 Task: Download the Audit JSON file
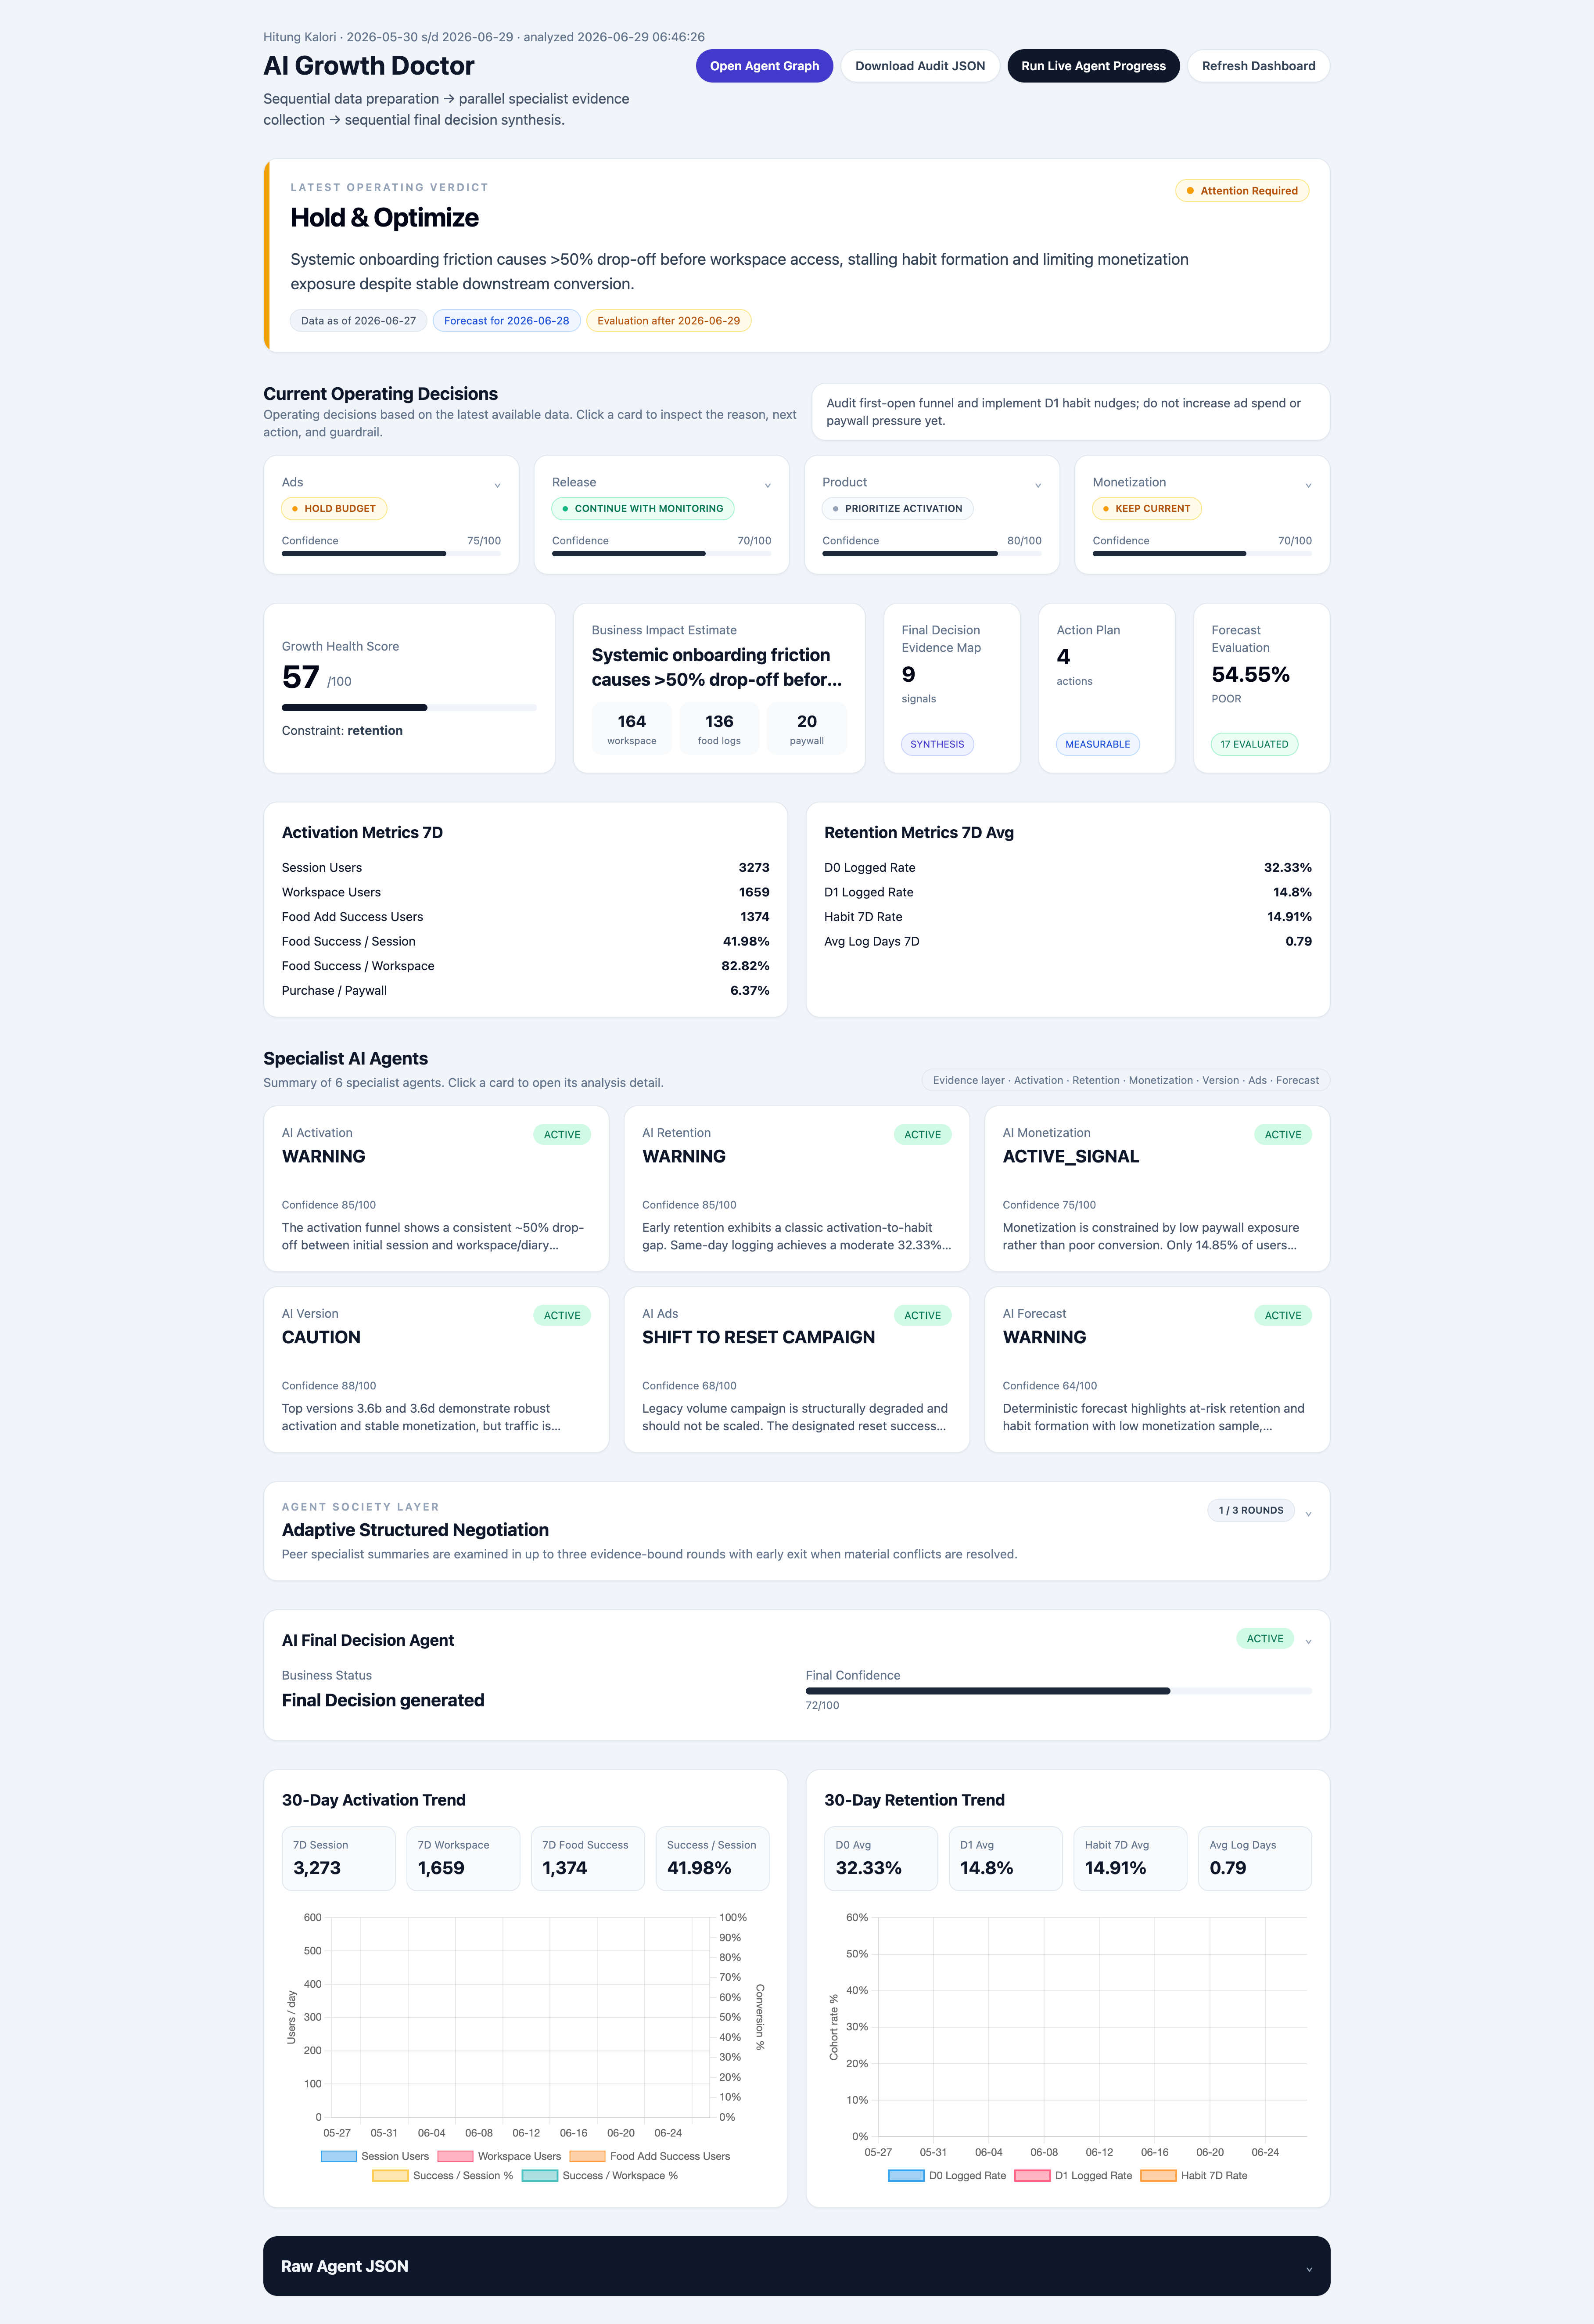click(x=920, y=66)
